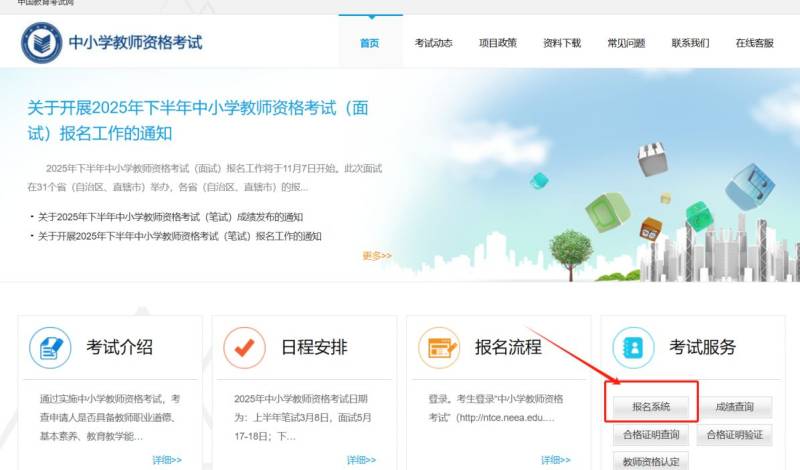Open 合格证明查询 button

point(651,435)
